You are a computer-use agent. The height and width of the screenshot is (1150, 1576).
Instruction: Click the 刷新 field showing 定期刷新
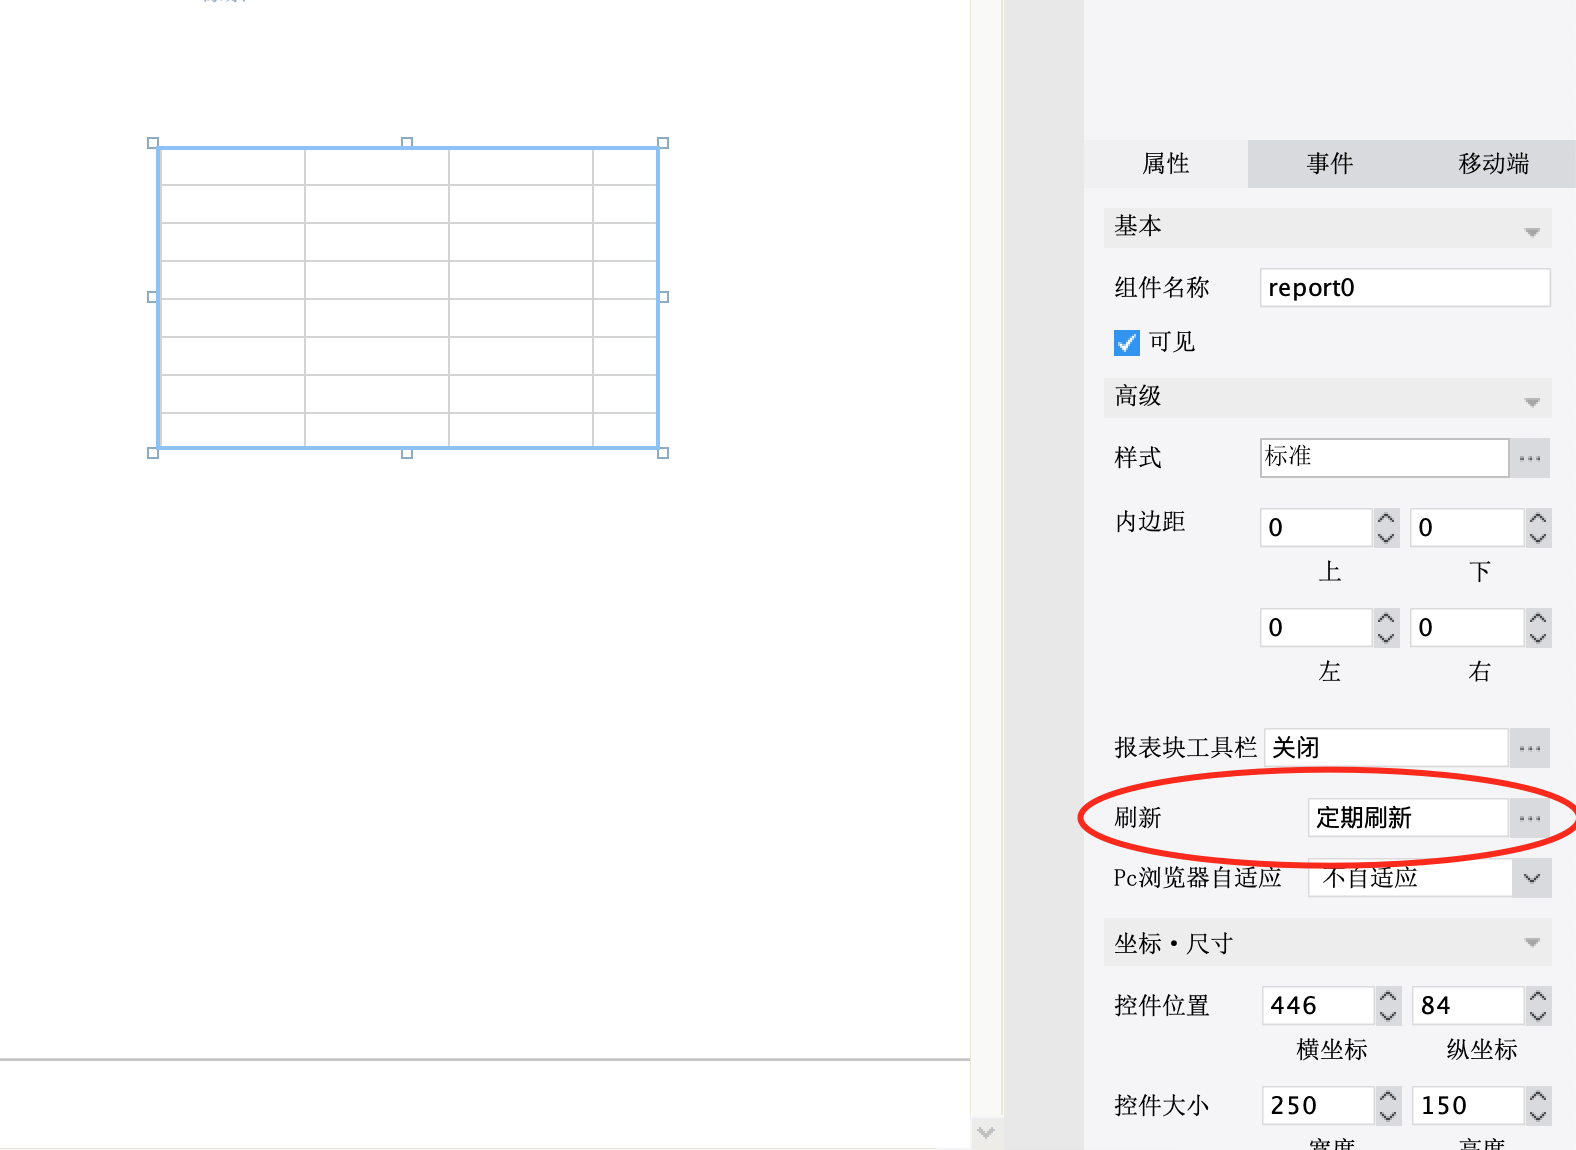pos(1408,818)
